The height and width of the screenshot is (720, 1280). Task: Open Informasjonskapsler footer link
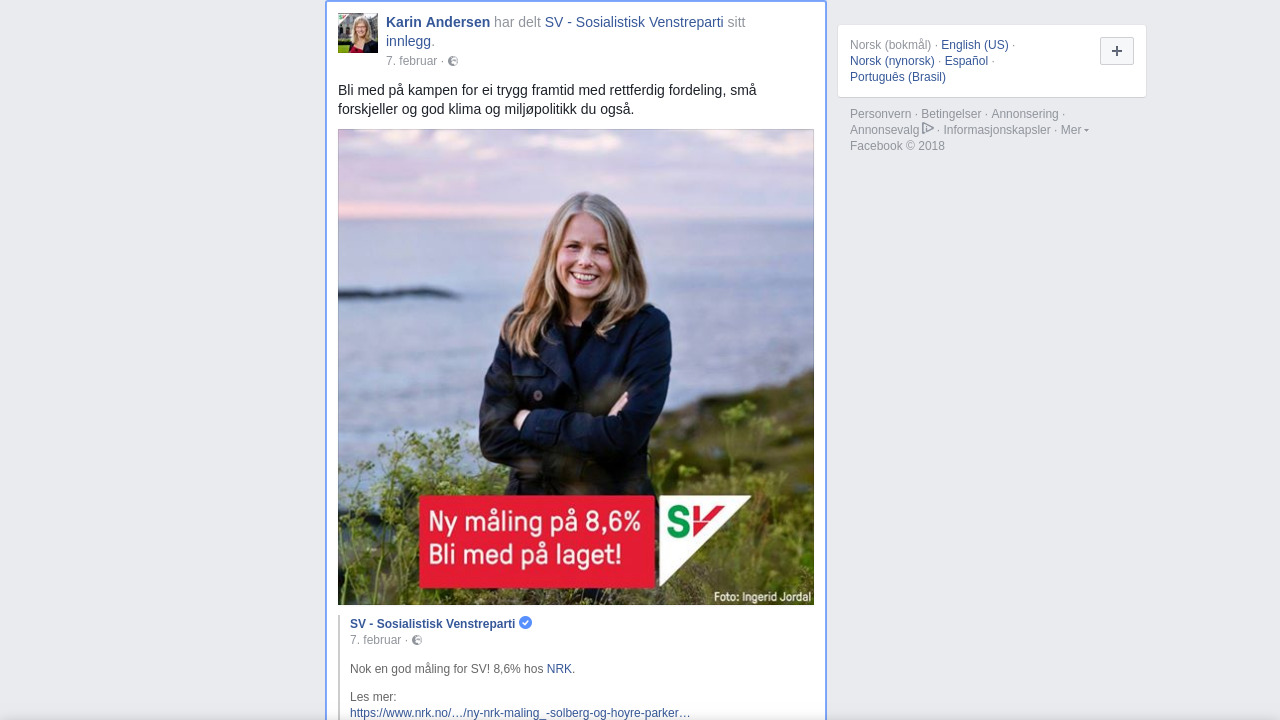997,130
